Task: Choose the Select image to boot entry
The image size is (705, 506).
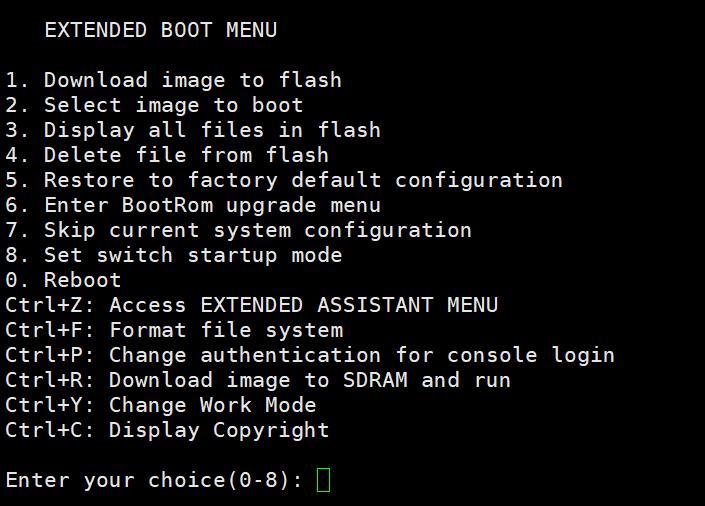Action: click(x=173, y=105)
